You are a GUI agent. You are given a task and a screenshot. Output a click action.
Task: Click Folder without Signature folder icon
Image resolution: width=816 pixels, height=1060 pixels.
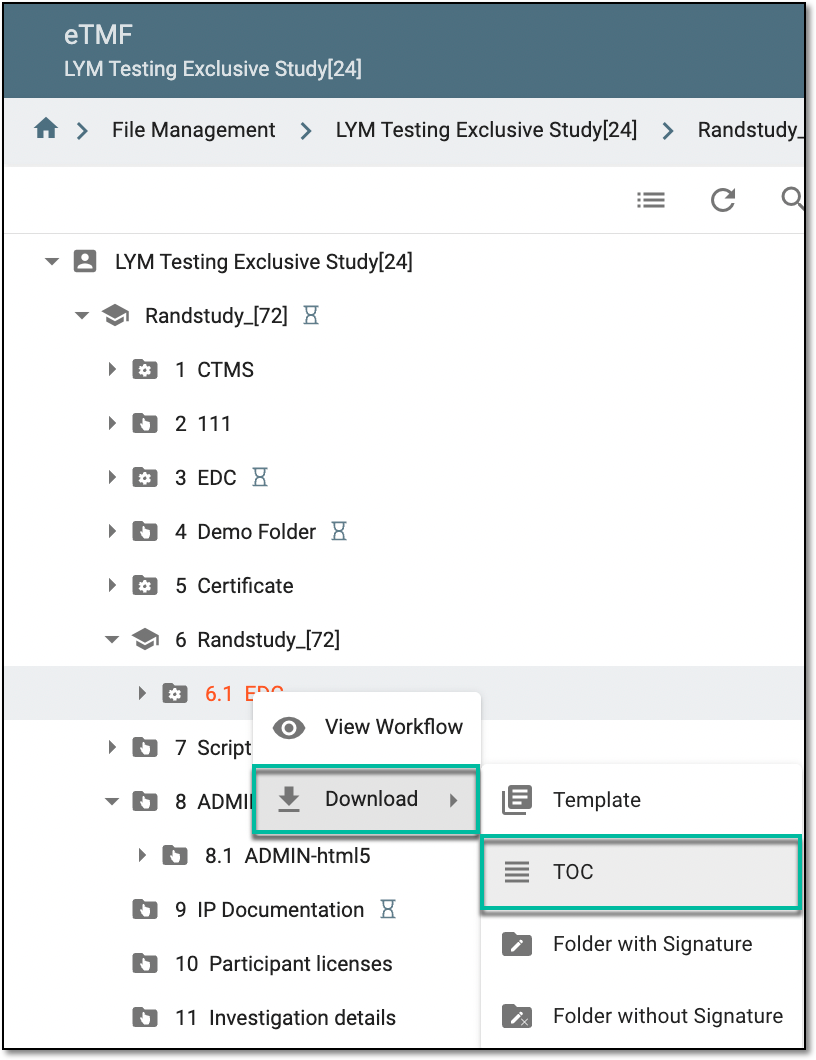(x=517, y=1015)
